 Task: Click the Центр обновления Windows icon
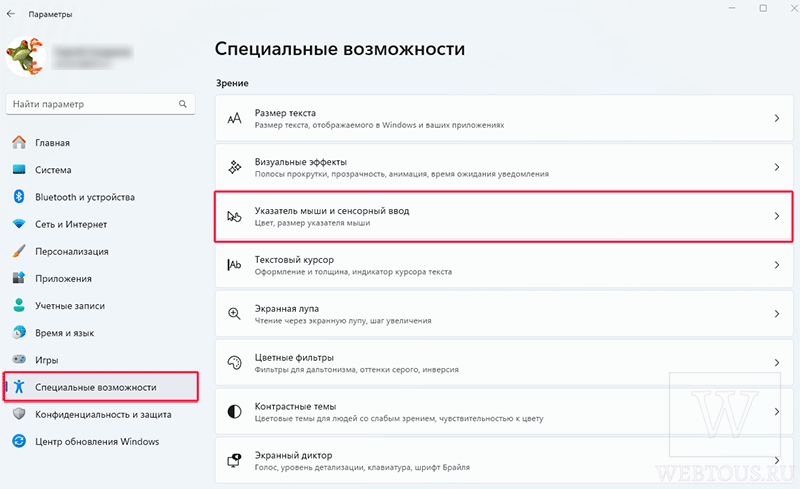pos(19,441)
